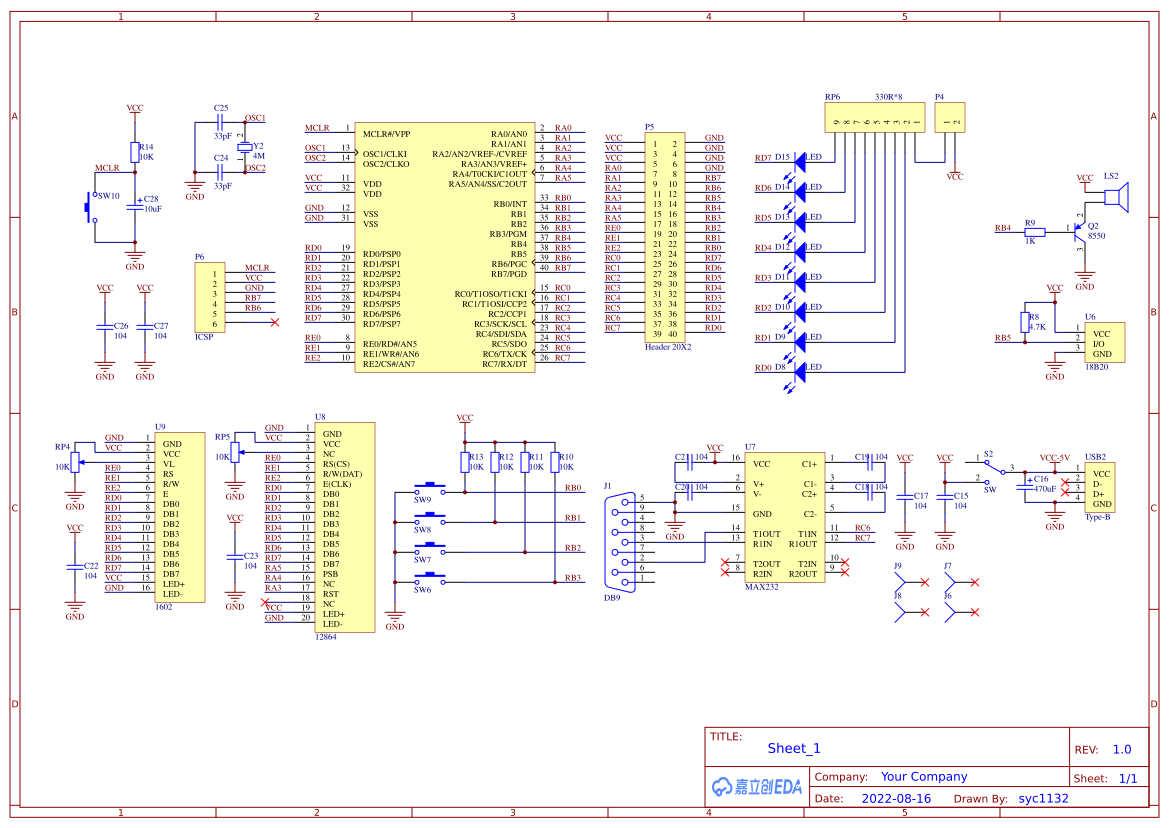The width and height of the screenshot is (1169, 828).
Task: Click the T1OUT pin label on MAX232
Action: (x=766, y=534)
